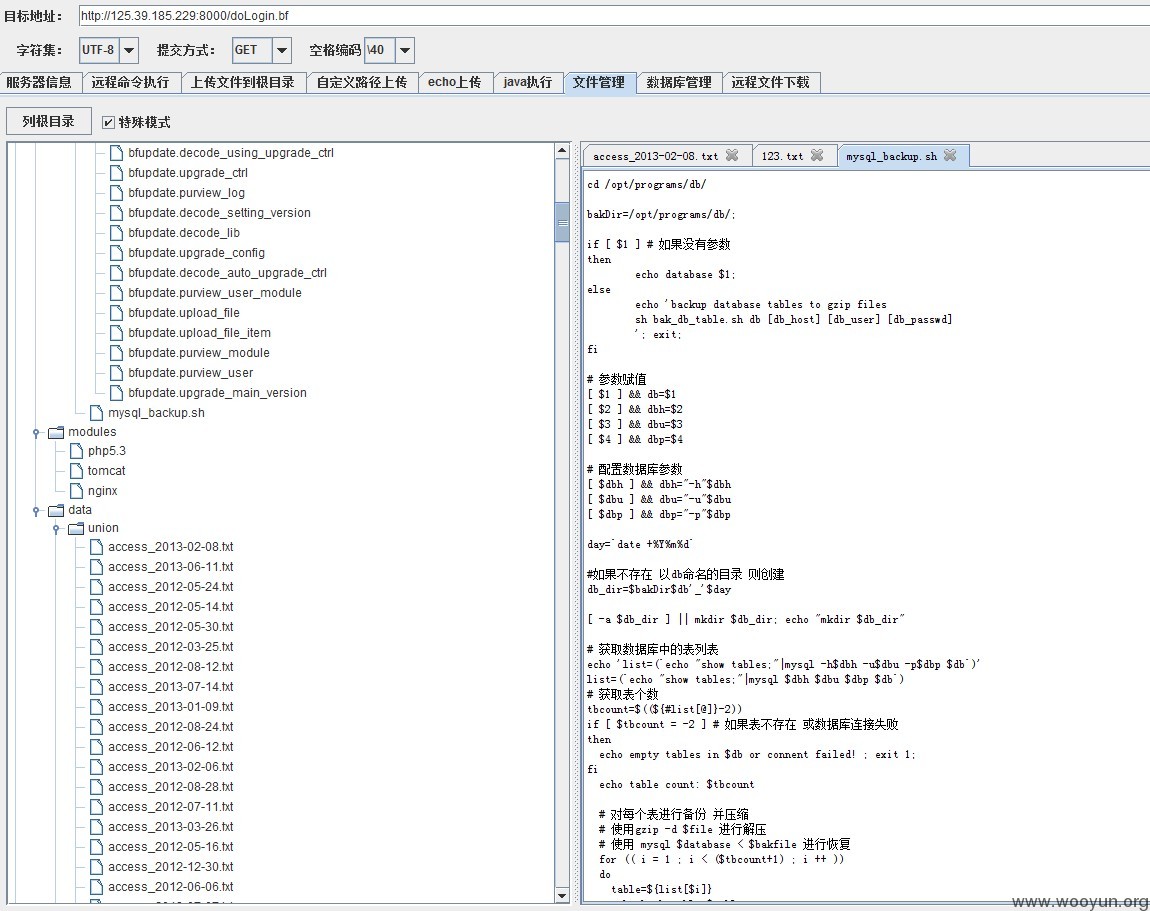Screen dimensions: 1150x911
Task: Click the modules folder icon
Action: point(56,432)
